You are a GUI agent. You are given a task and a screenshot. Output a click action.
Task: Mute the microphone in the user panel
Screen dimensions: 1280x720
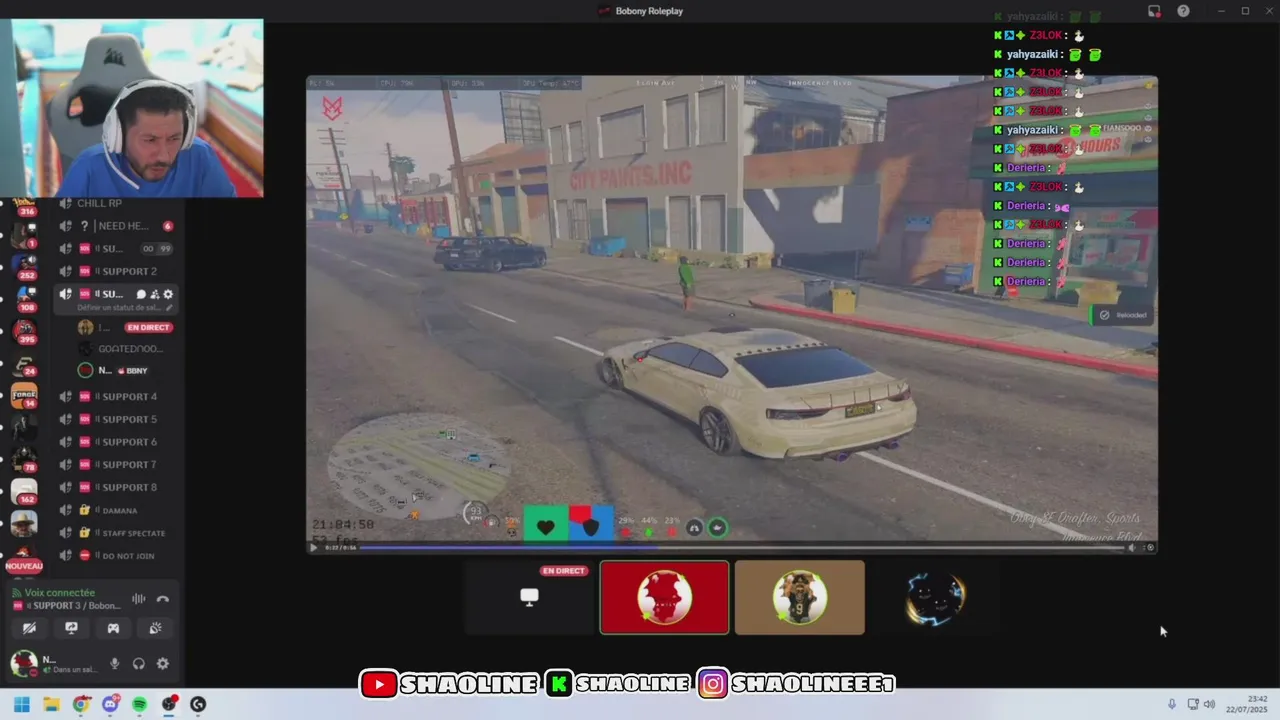115,663
